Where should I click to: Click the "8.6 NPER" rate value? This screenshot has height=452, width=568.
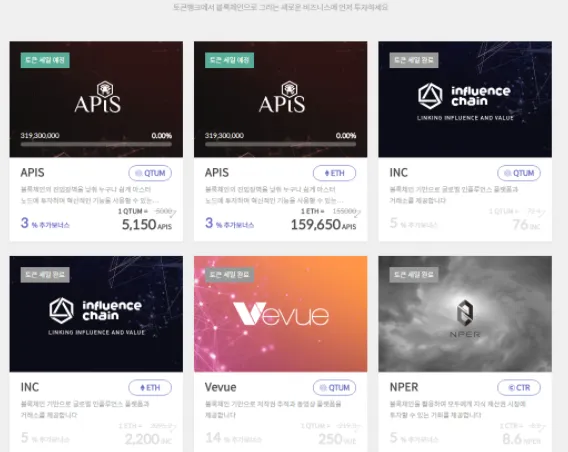521,439
